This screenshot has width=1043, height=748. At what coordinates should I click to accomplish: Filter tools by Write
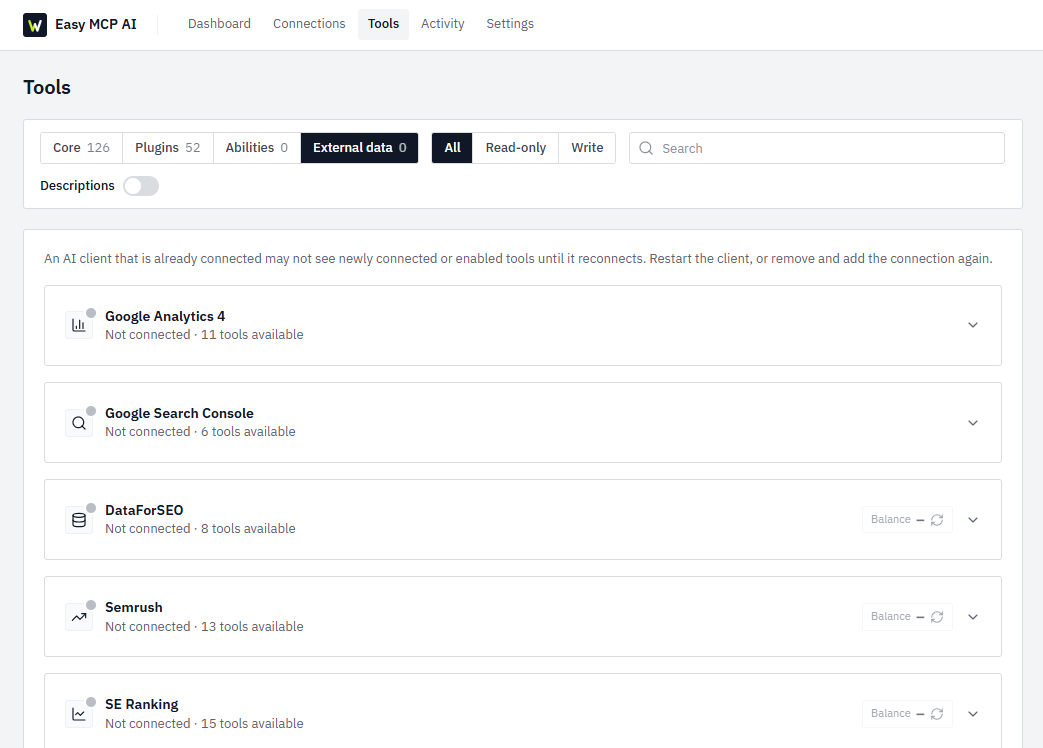tap(587, 148)
